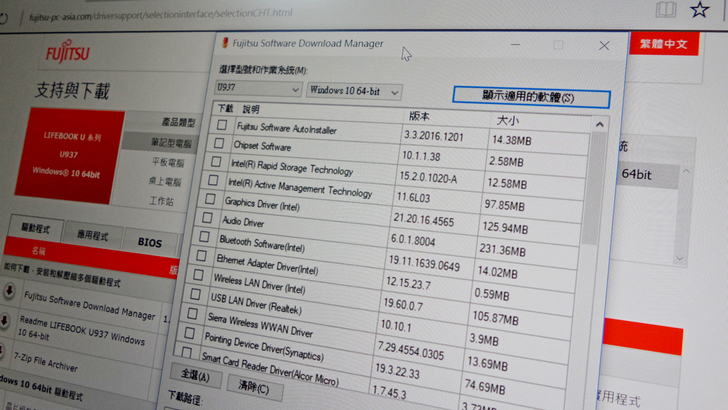Select 平板電腦 in product type list

coord(167,162)
